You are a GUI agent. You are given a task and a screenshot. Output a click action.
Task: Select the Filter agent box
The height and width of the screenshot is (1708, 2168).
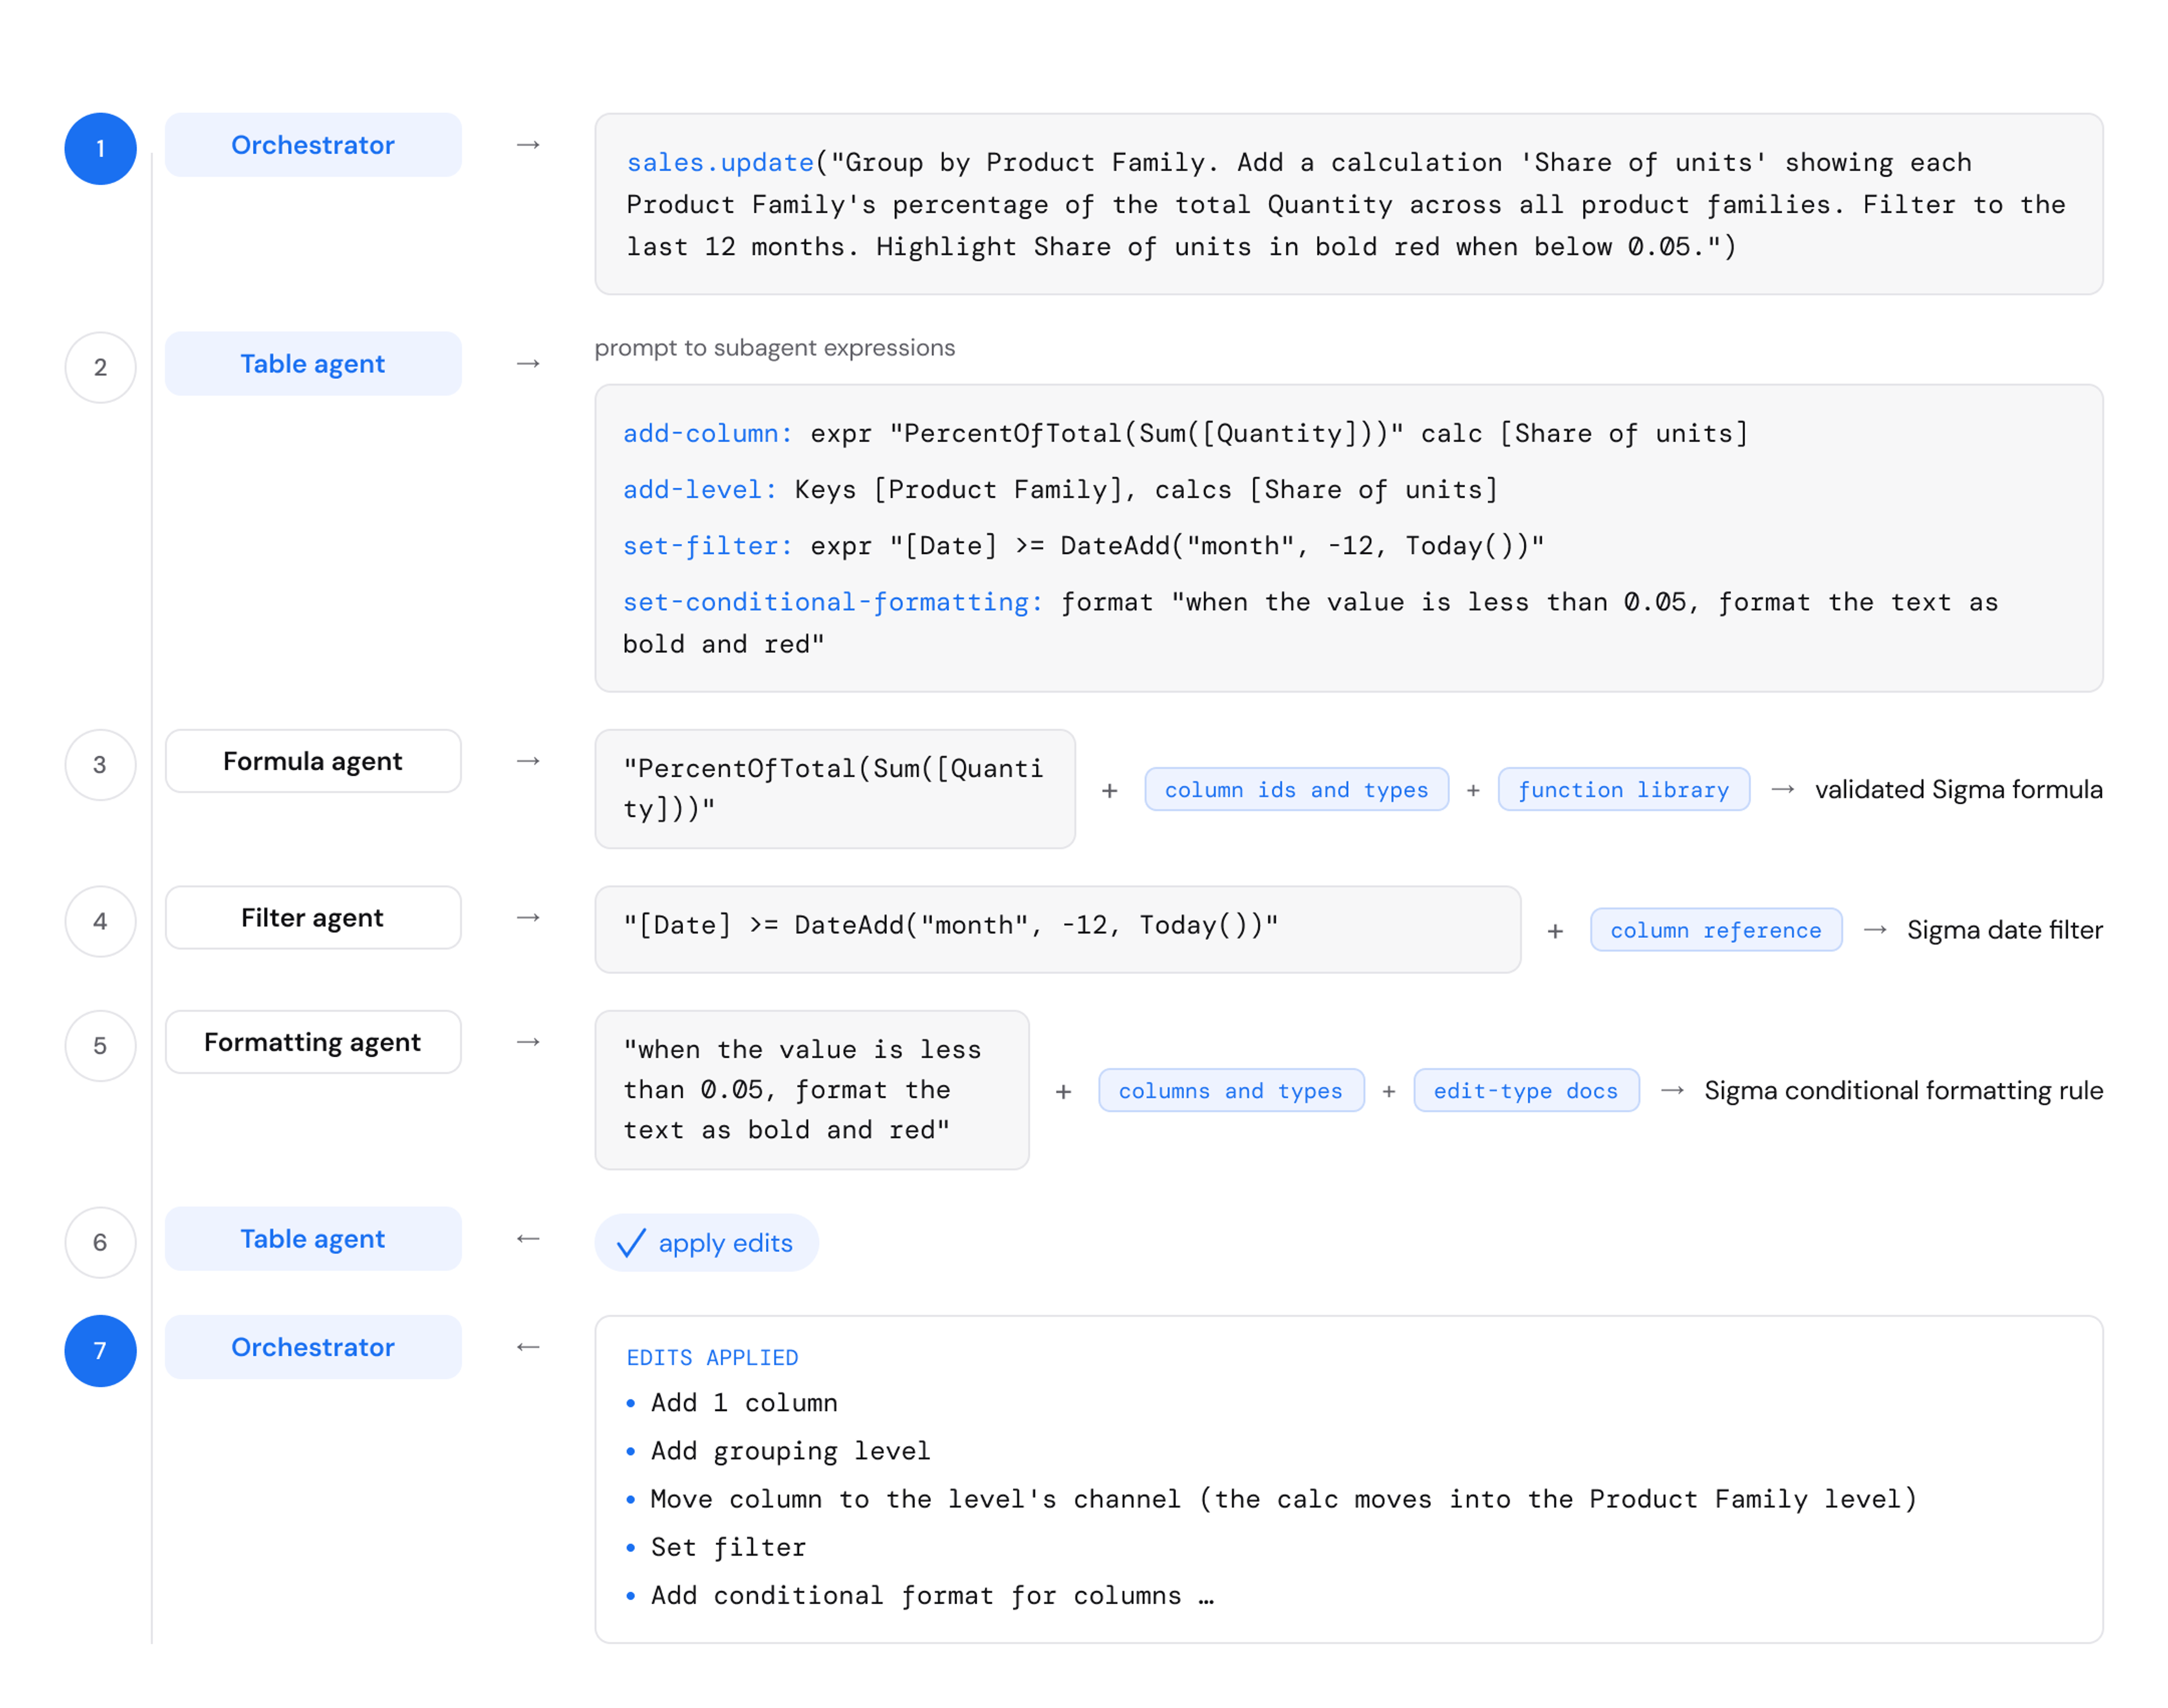click(313, 918)
